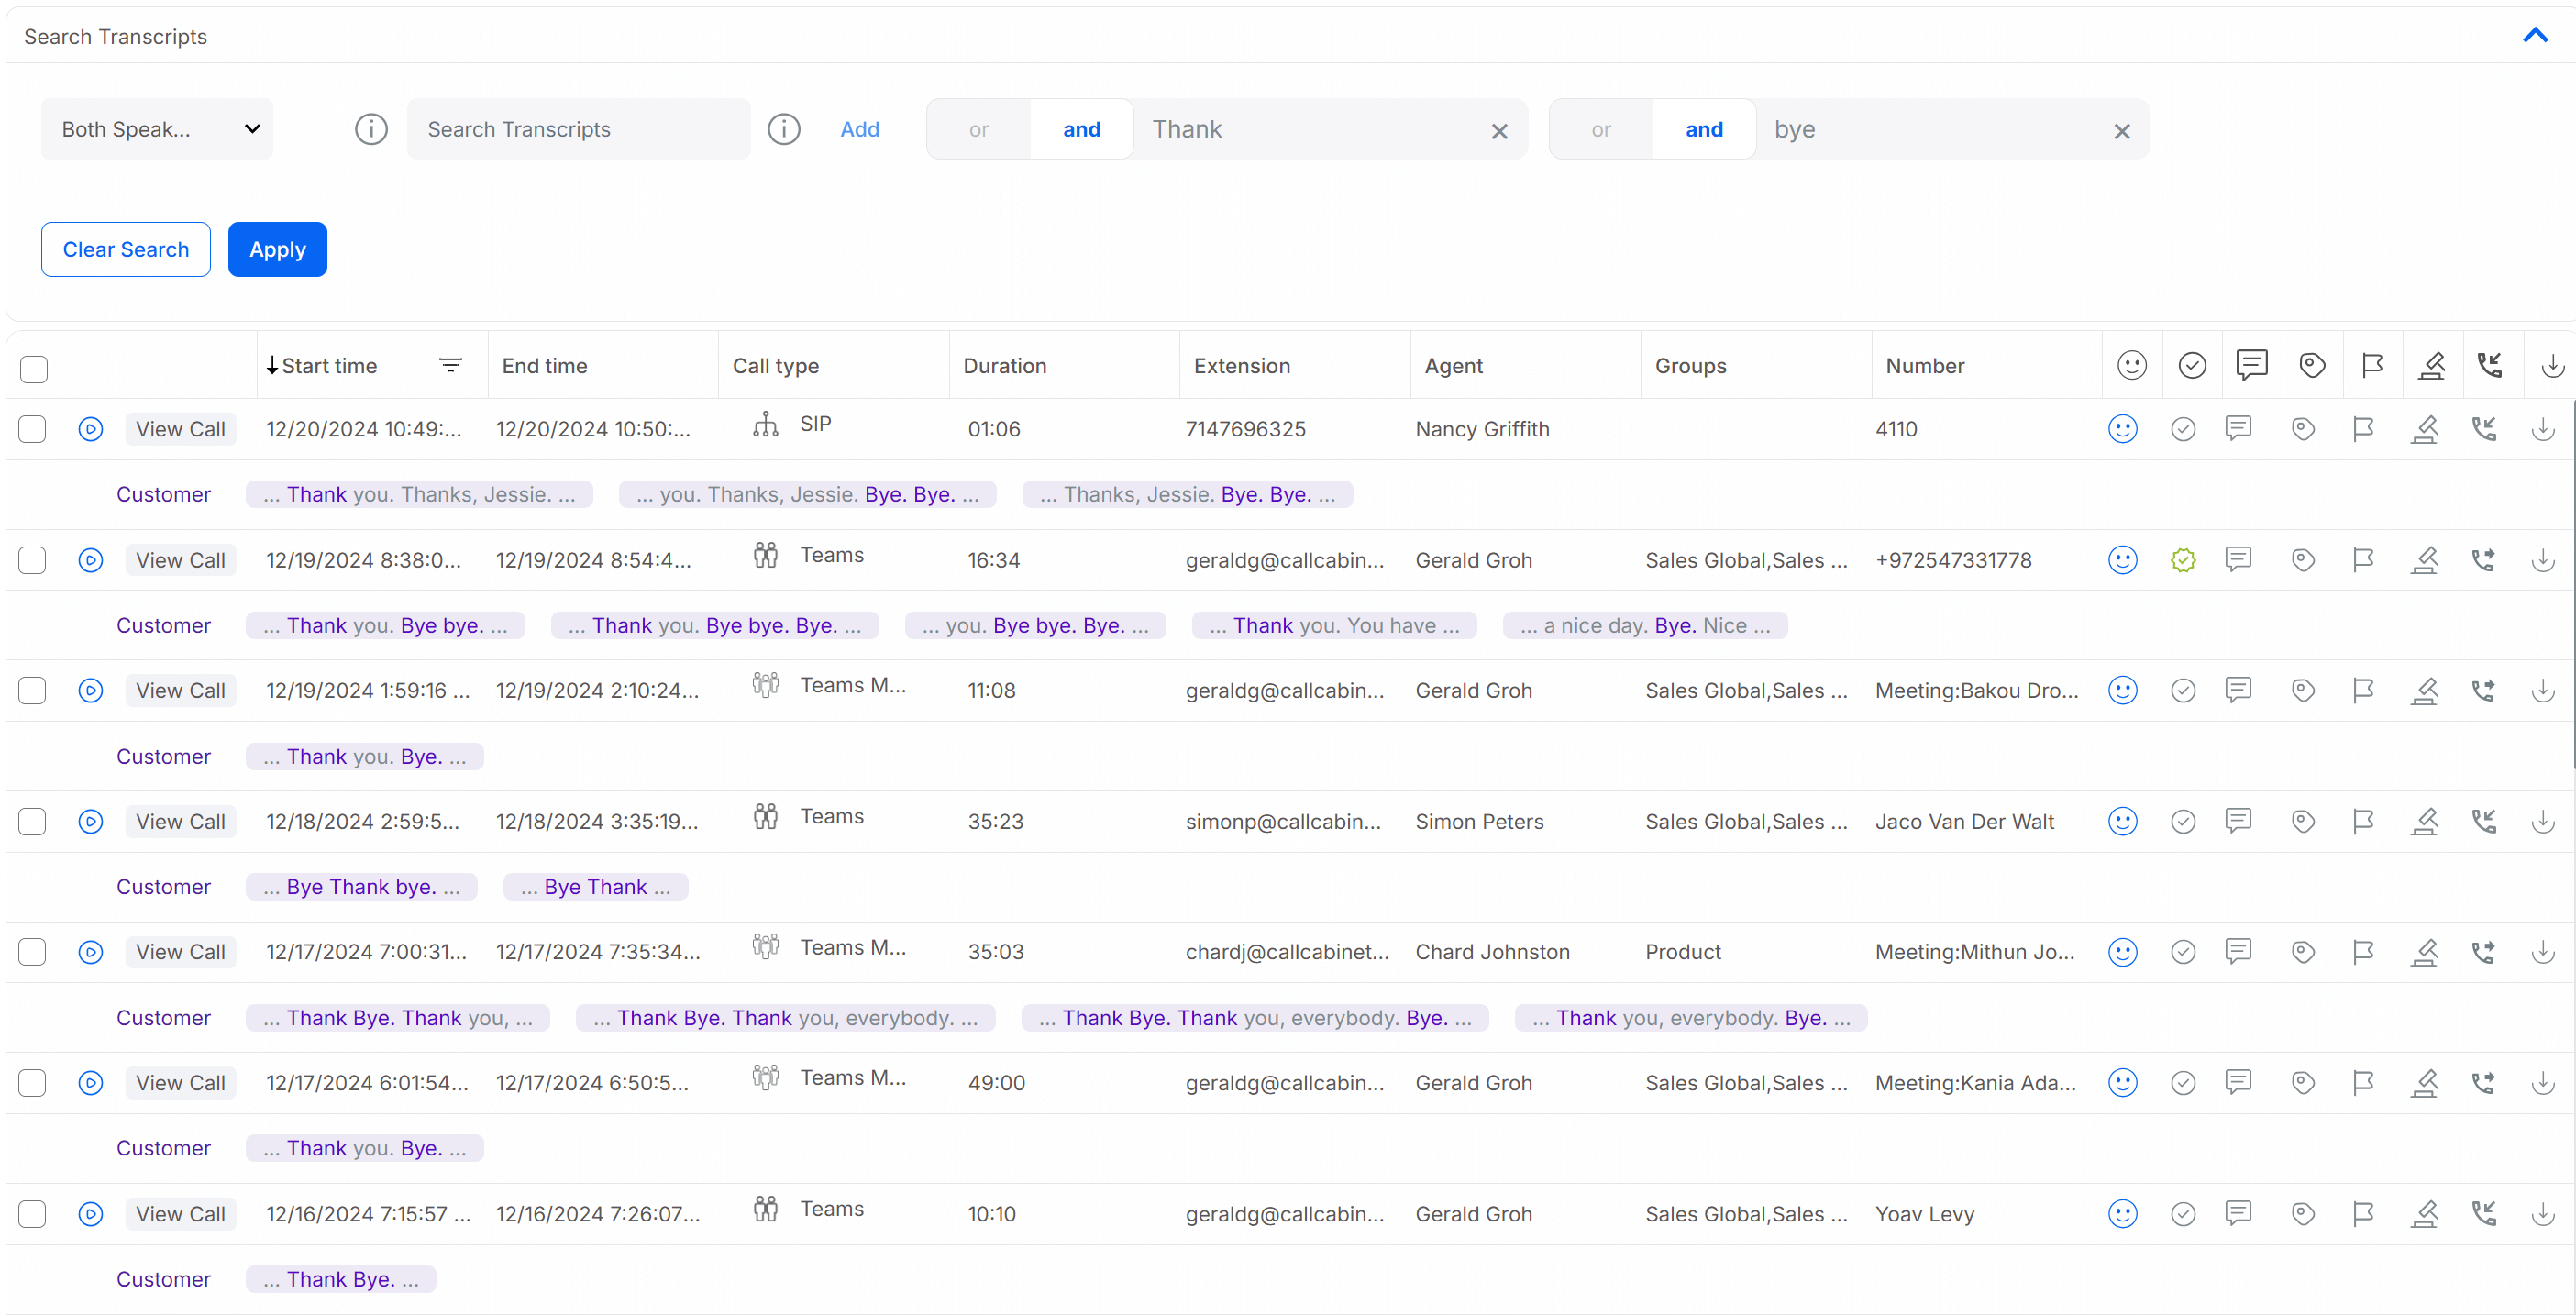This screenshot has width=2576, height=1315.
Task: Tag the Yoav Levy call
Action: pos(2303,1214)
